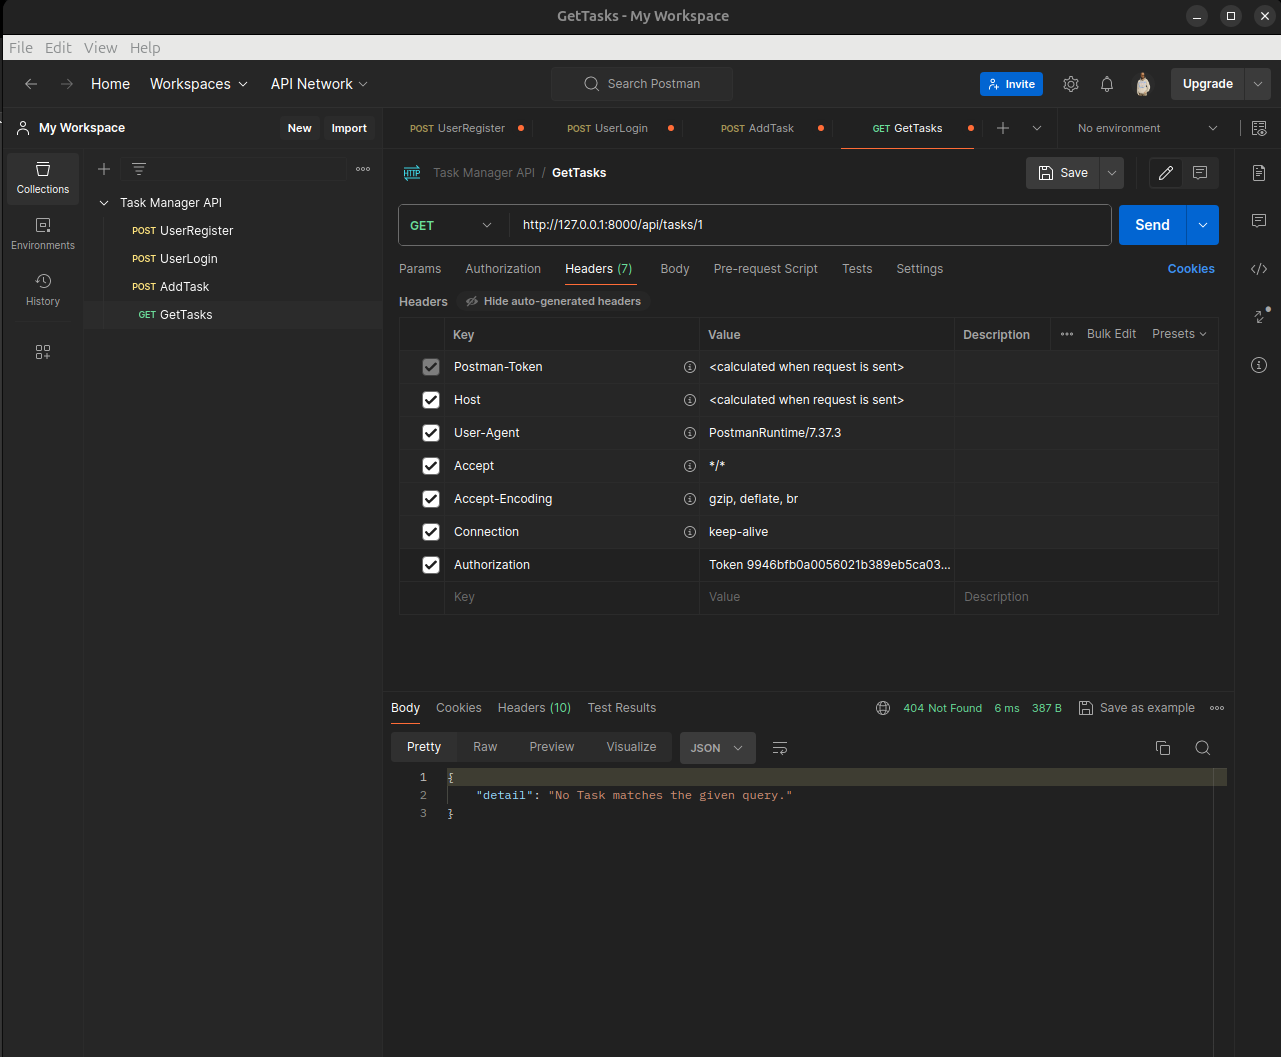Open the Comments icon in right sidebar
Screen dimensions: 1281x1057
coord(1259,220)
